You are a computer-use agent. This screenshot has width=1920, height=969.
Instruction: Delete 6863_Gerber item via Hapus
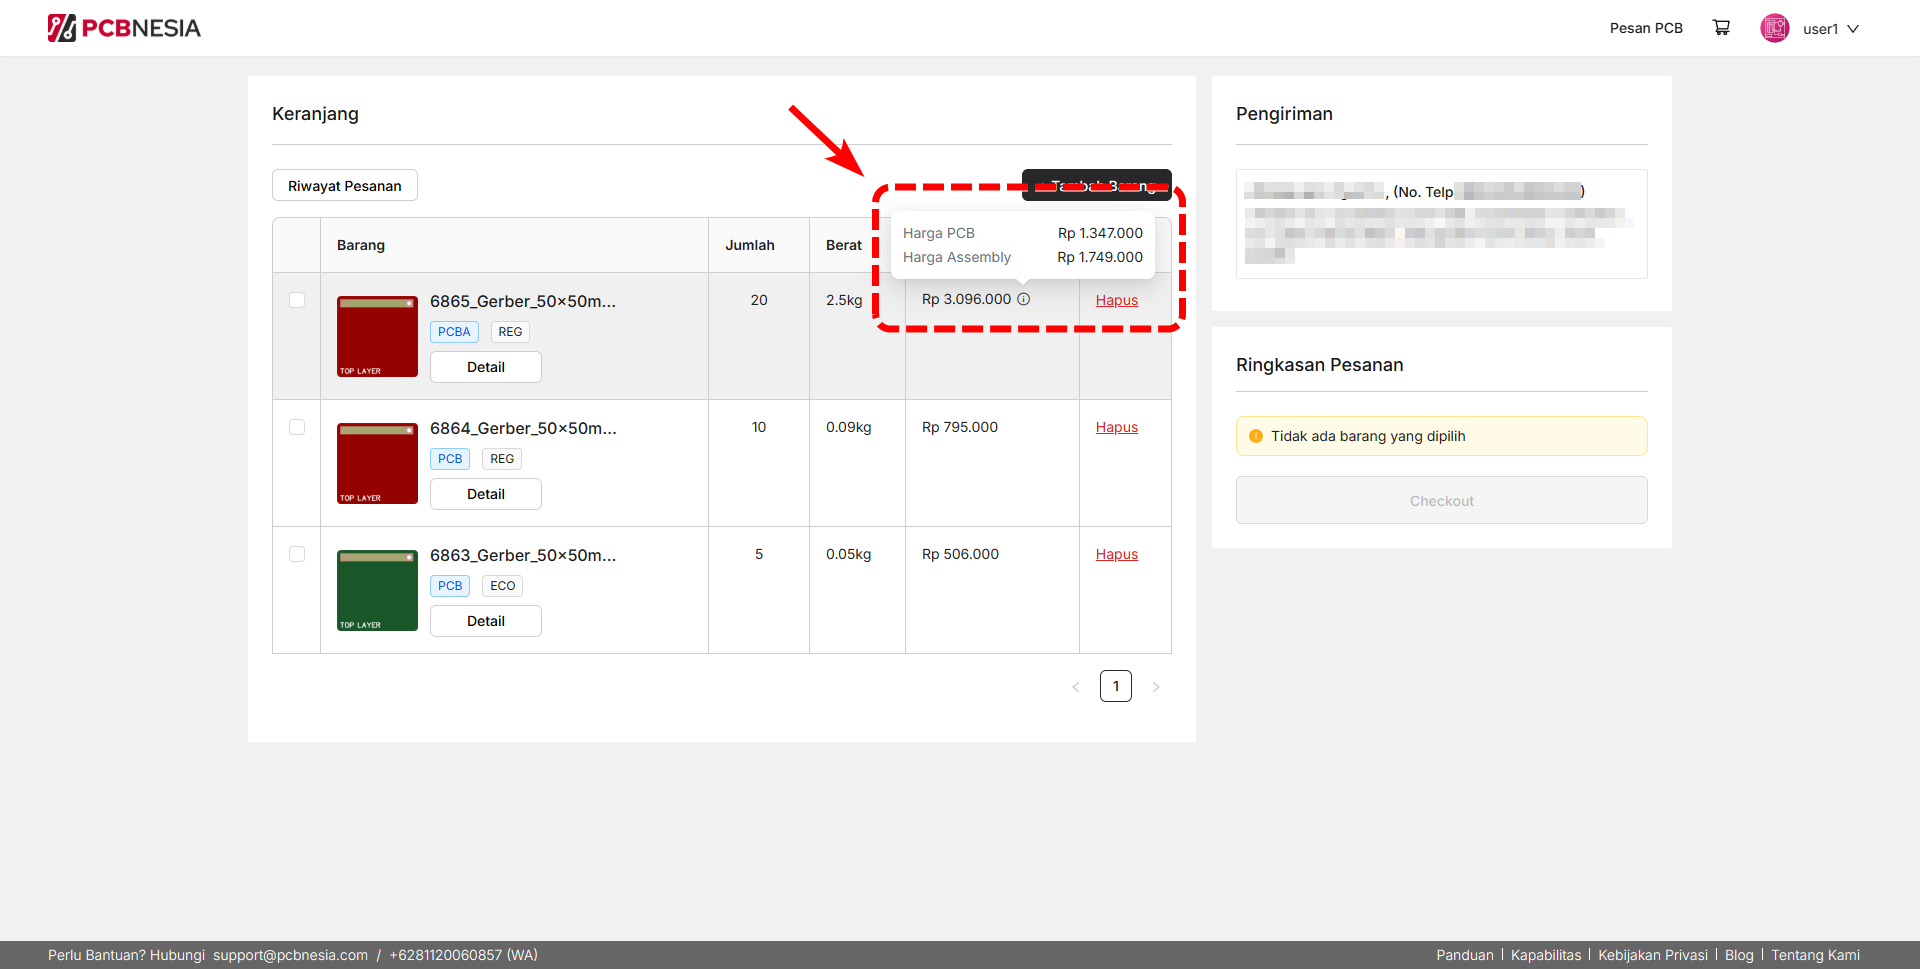1117,554
